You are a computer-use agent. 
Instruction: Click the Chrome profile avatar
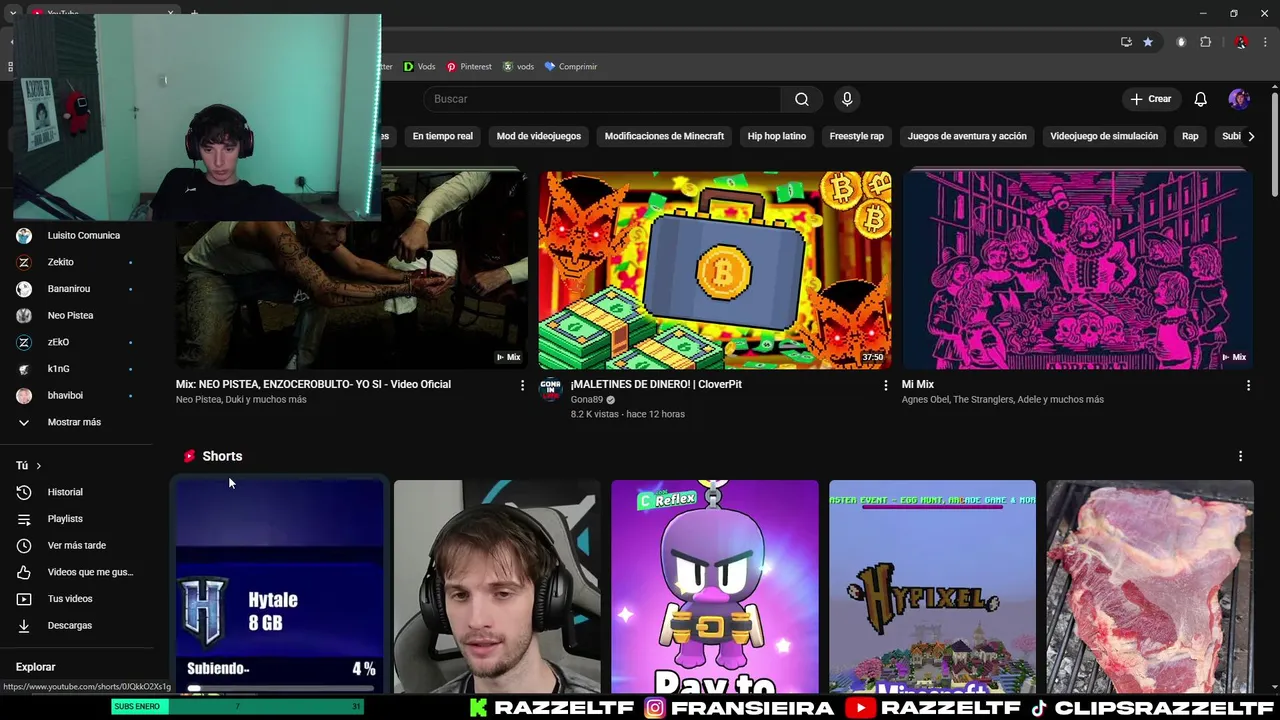[1241, 42]
